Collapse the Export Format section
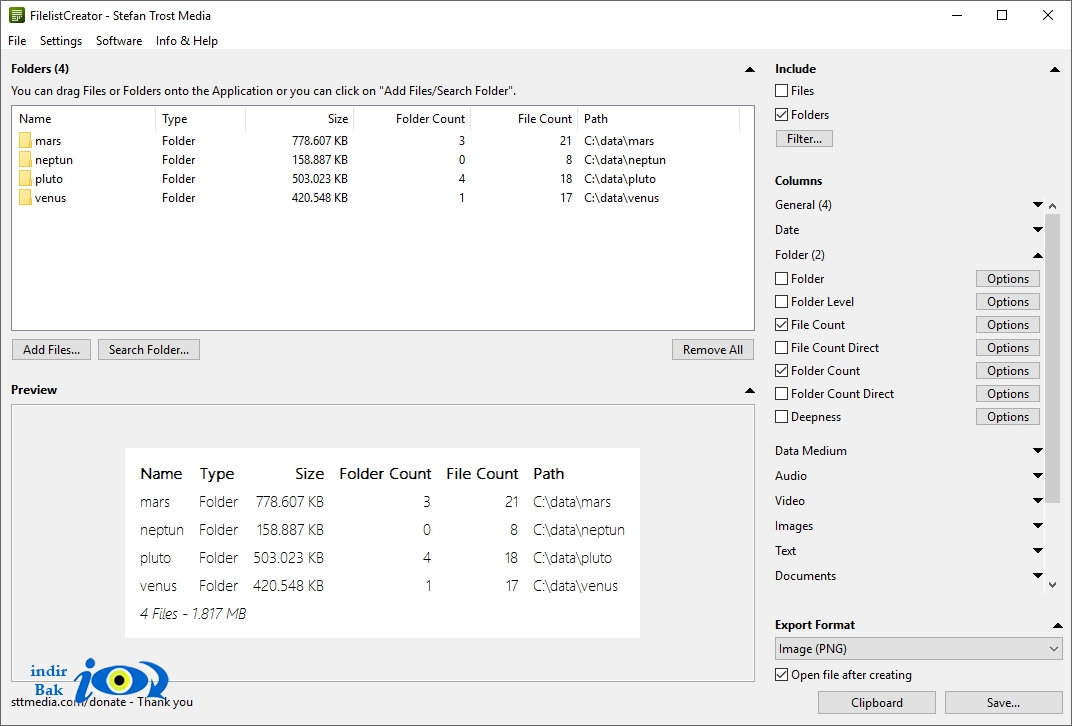 (1058, 626)
